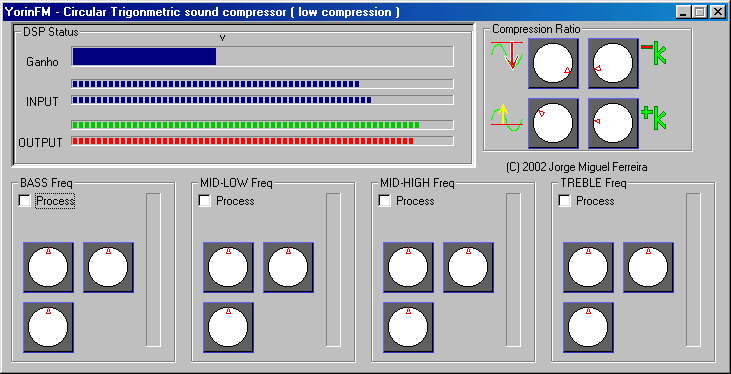This screenshot has height=374, width=731.
Task: Click the knob beside the plus k icon
Action: [x=613, y=123]
